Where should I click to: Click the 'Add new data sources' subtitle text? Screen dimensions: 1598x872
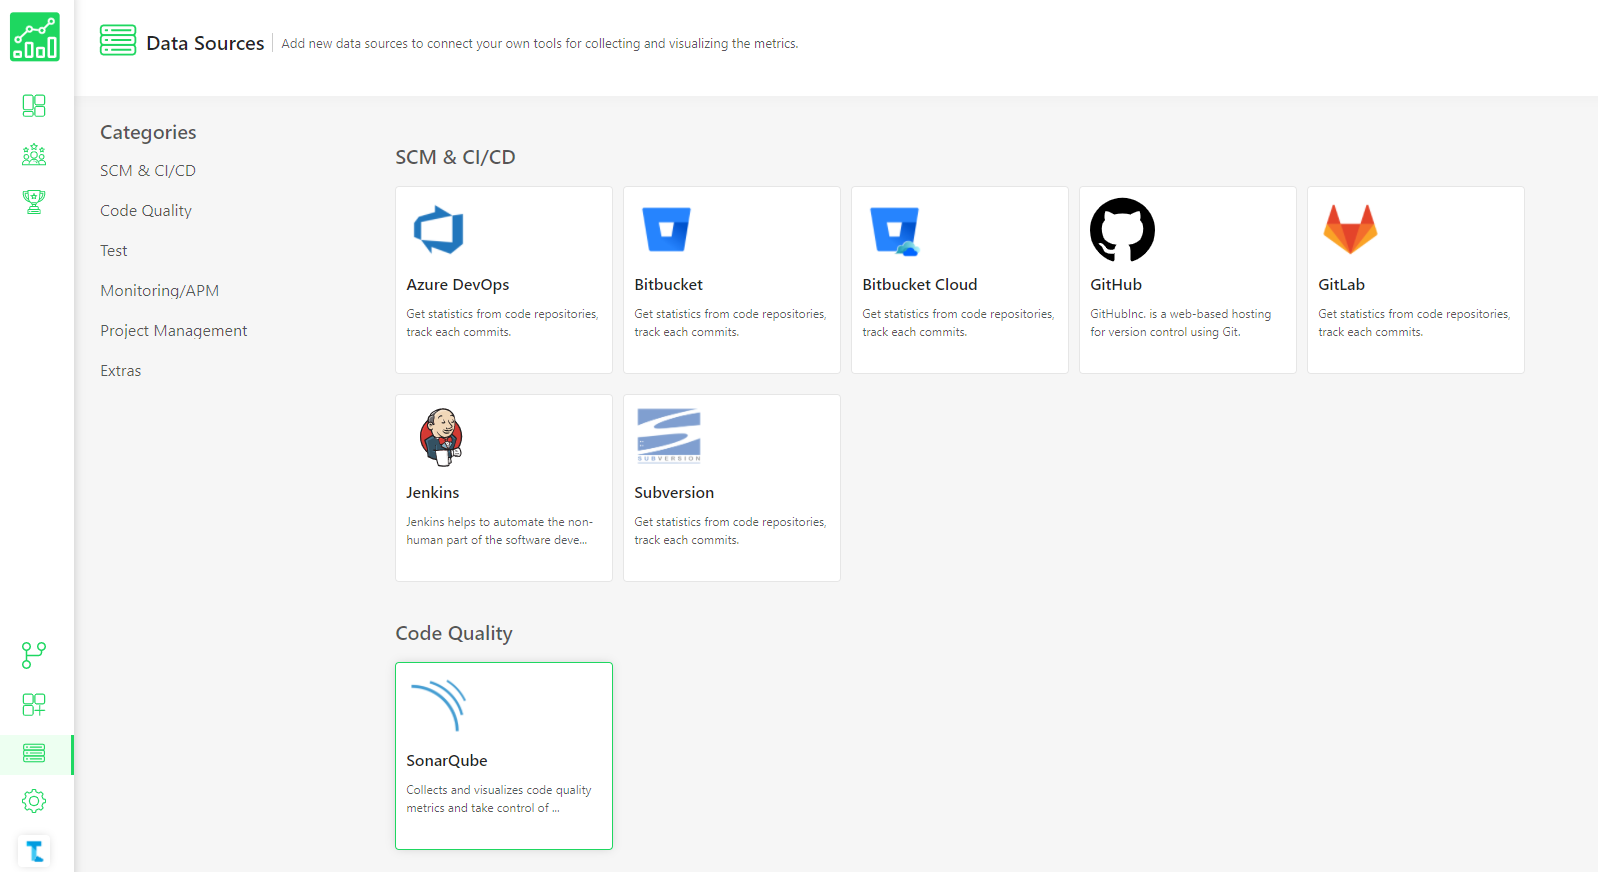pyautogui.click(x=540, y=44)
